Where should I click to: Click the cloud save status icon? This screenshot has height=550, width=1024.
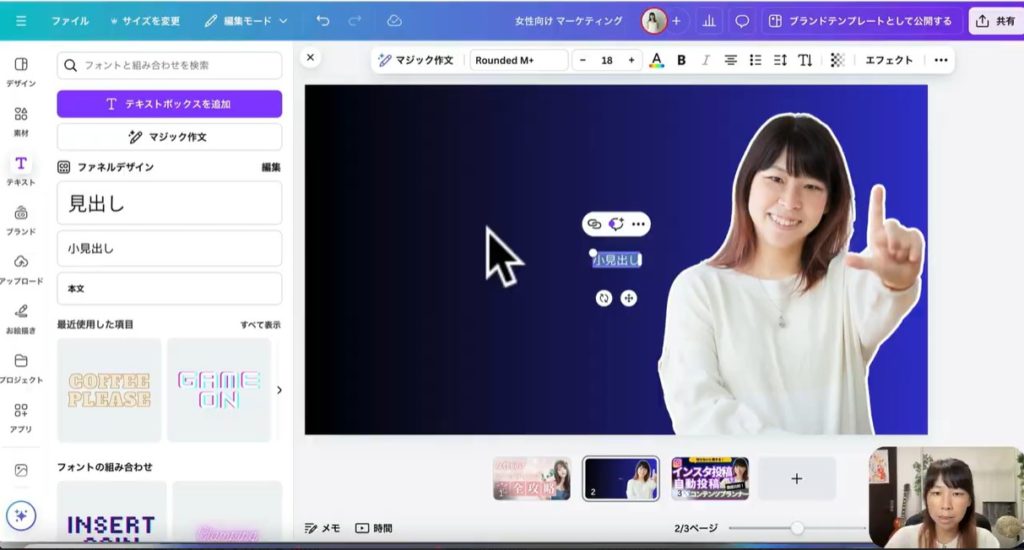(394, 20)
